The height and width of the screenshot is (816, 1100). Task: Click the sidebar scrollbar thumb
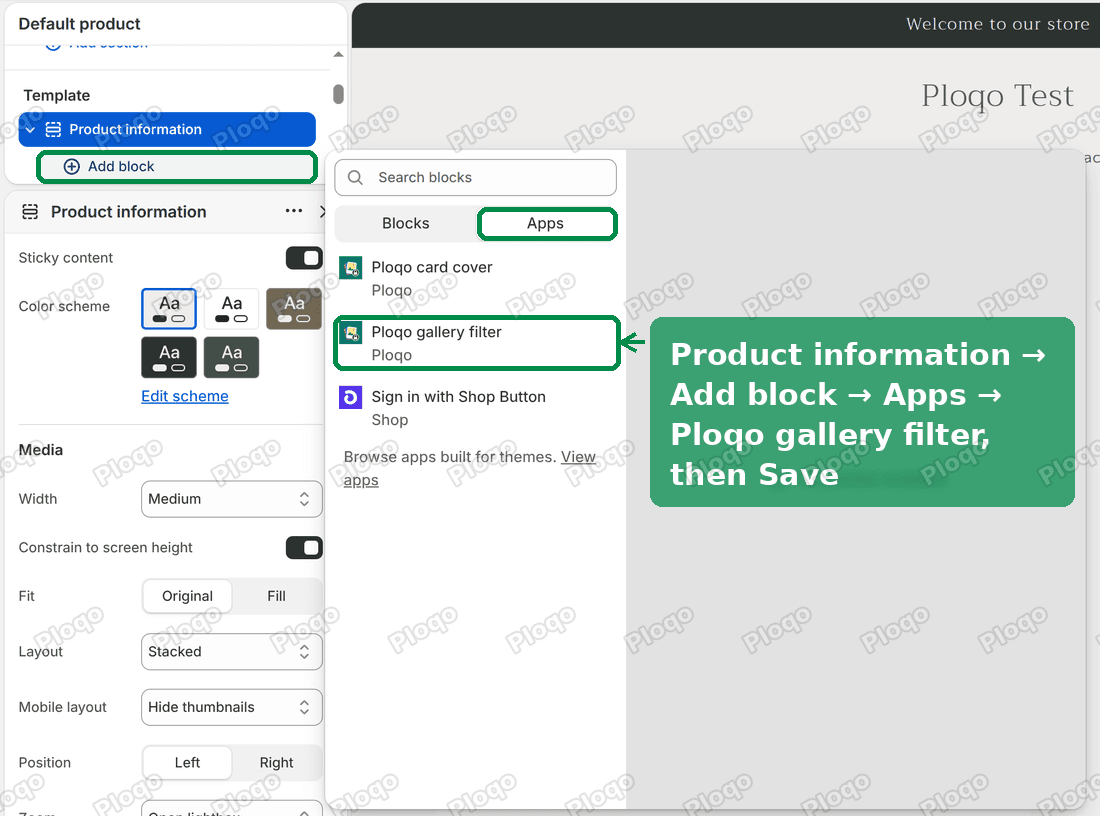338,94
